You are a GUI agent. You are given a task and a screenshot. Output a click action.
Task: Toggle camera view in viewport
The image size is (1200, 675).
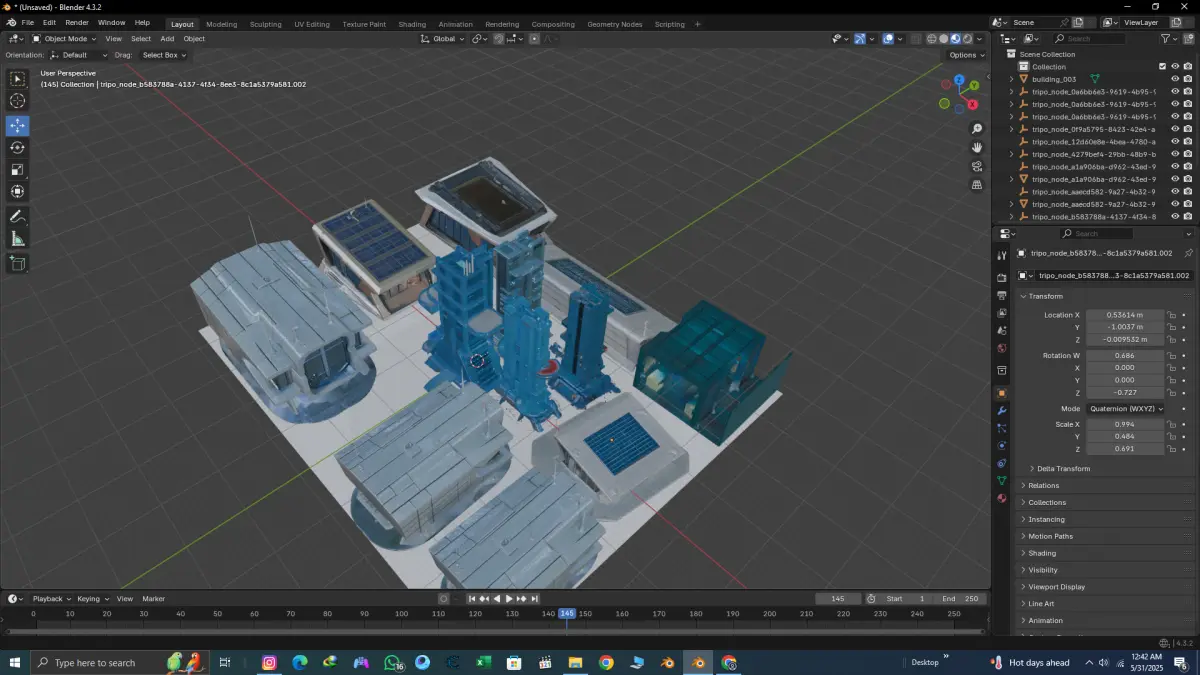coord(977,166)
